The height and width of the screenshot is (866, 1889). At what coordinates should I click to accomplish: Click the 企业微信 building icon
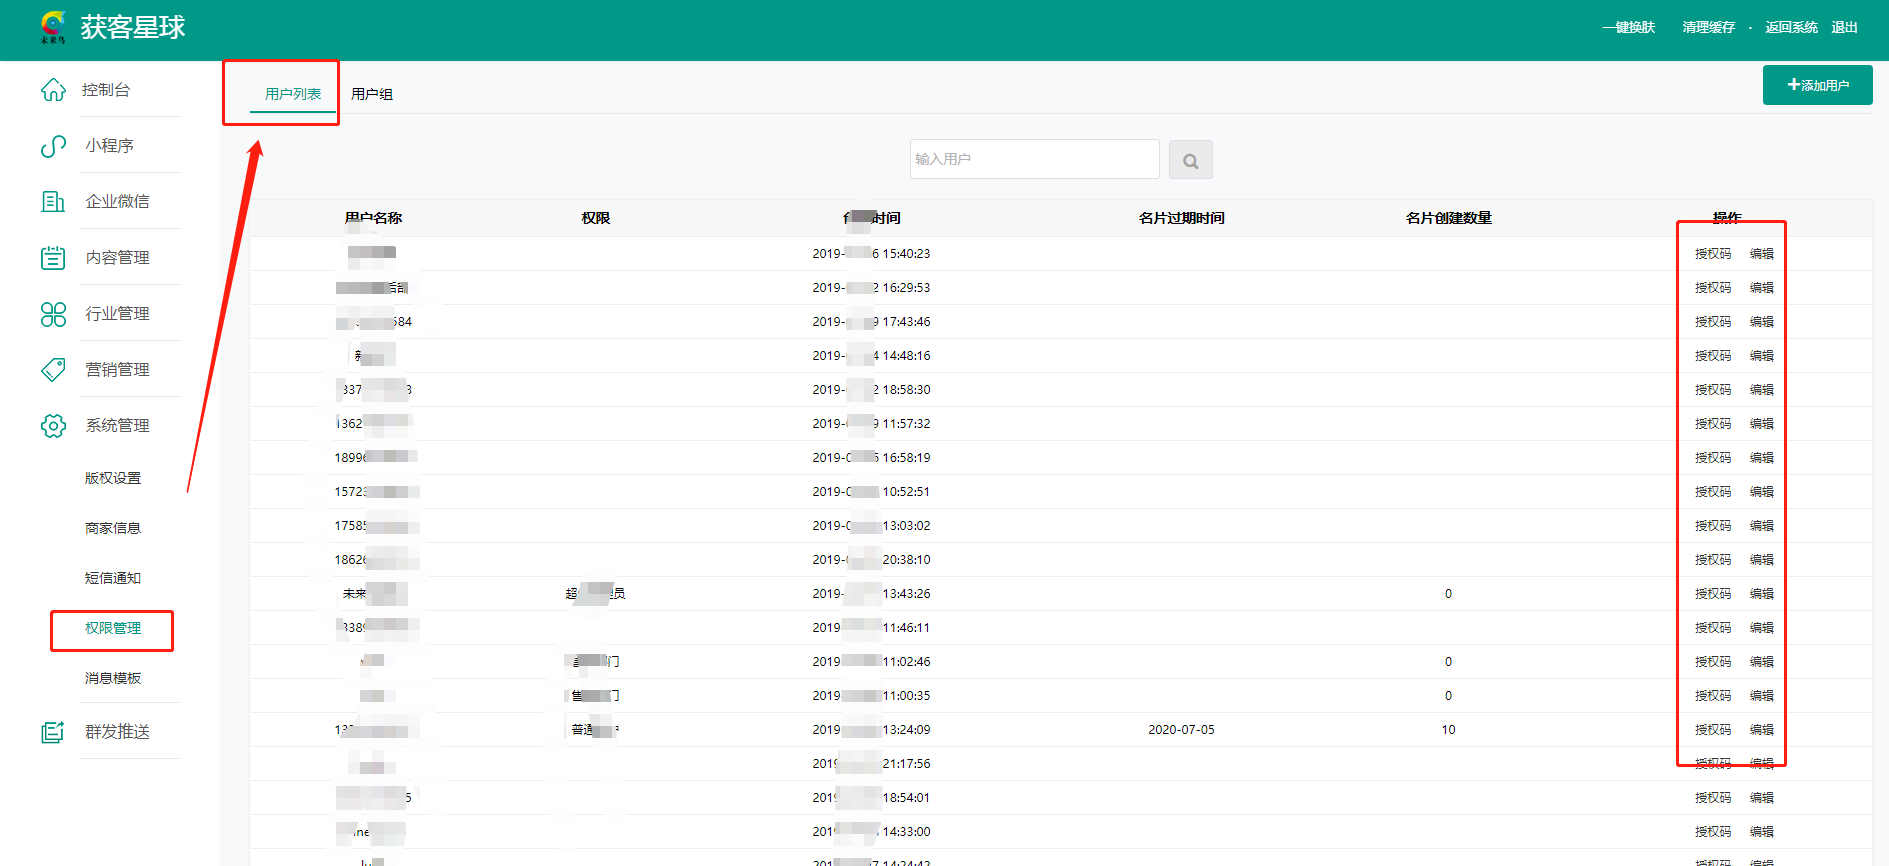(53, 202)
